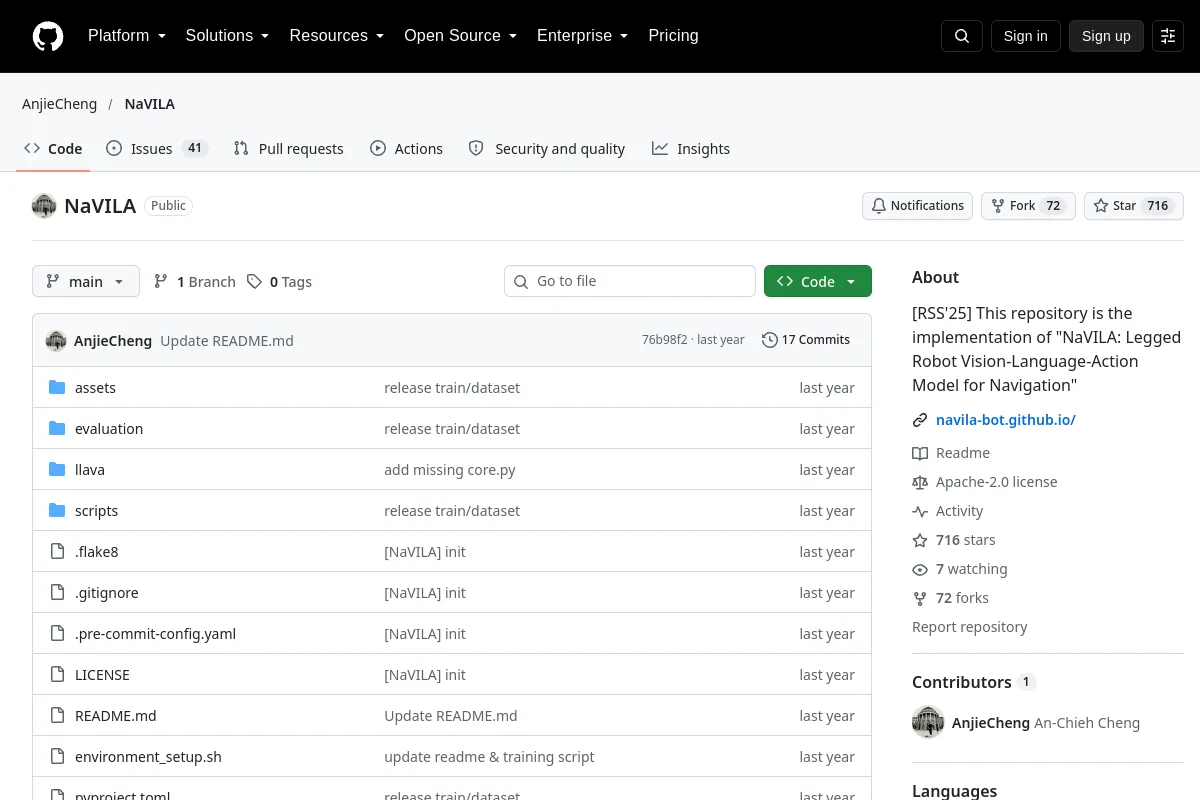Open commit hash 76b98f2
This screenshot has height=800, width=1200.
665,340
